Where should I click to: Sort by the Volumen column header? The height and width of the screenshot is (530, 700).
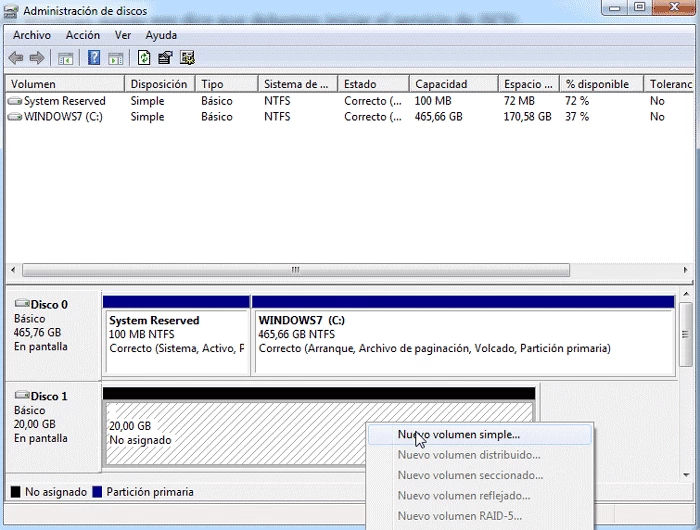point(65,84)
